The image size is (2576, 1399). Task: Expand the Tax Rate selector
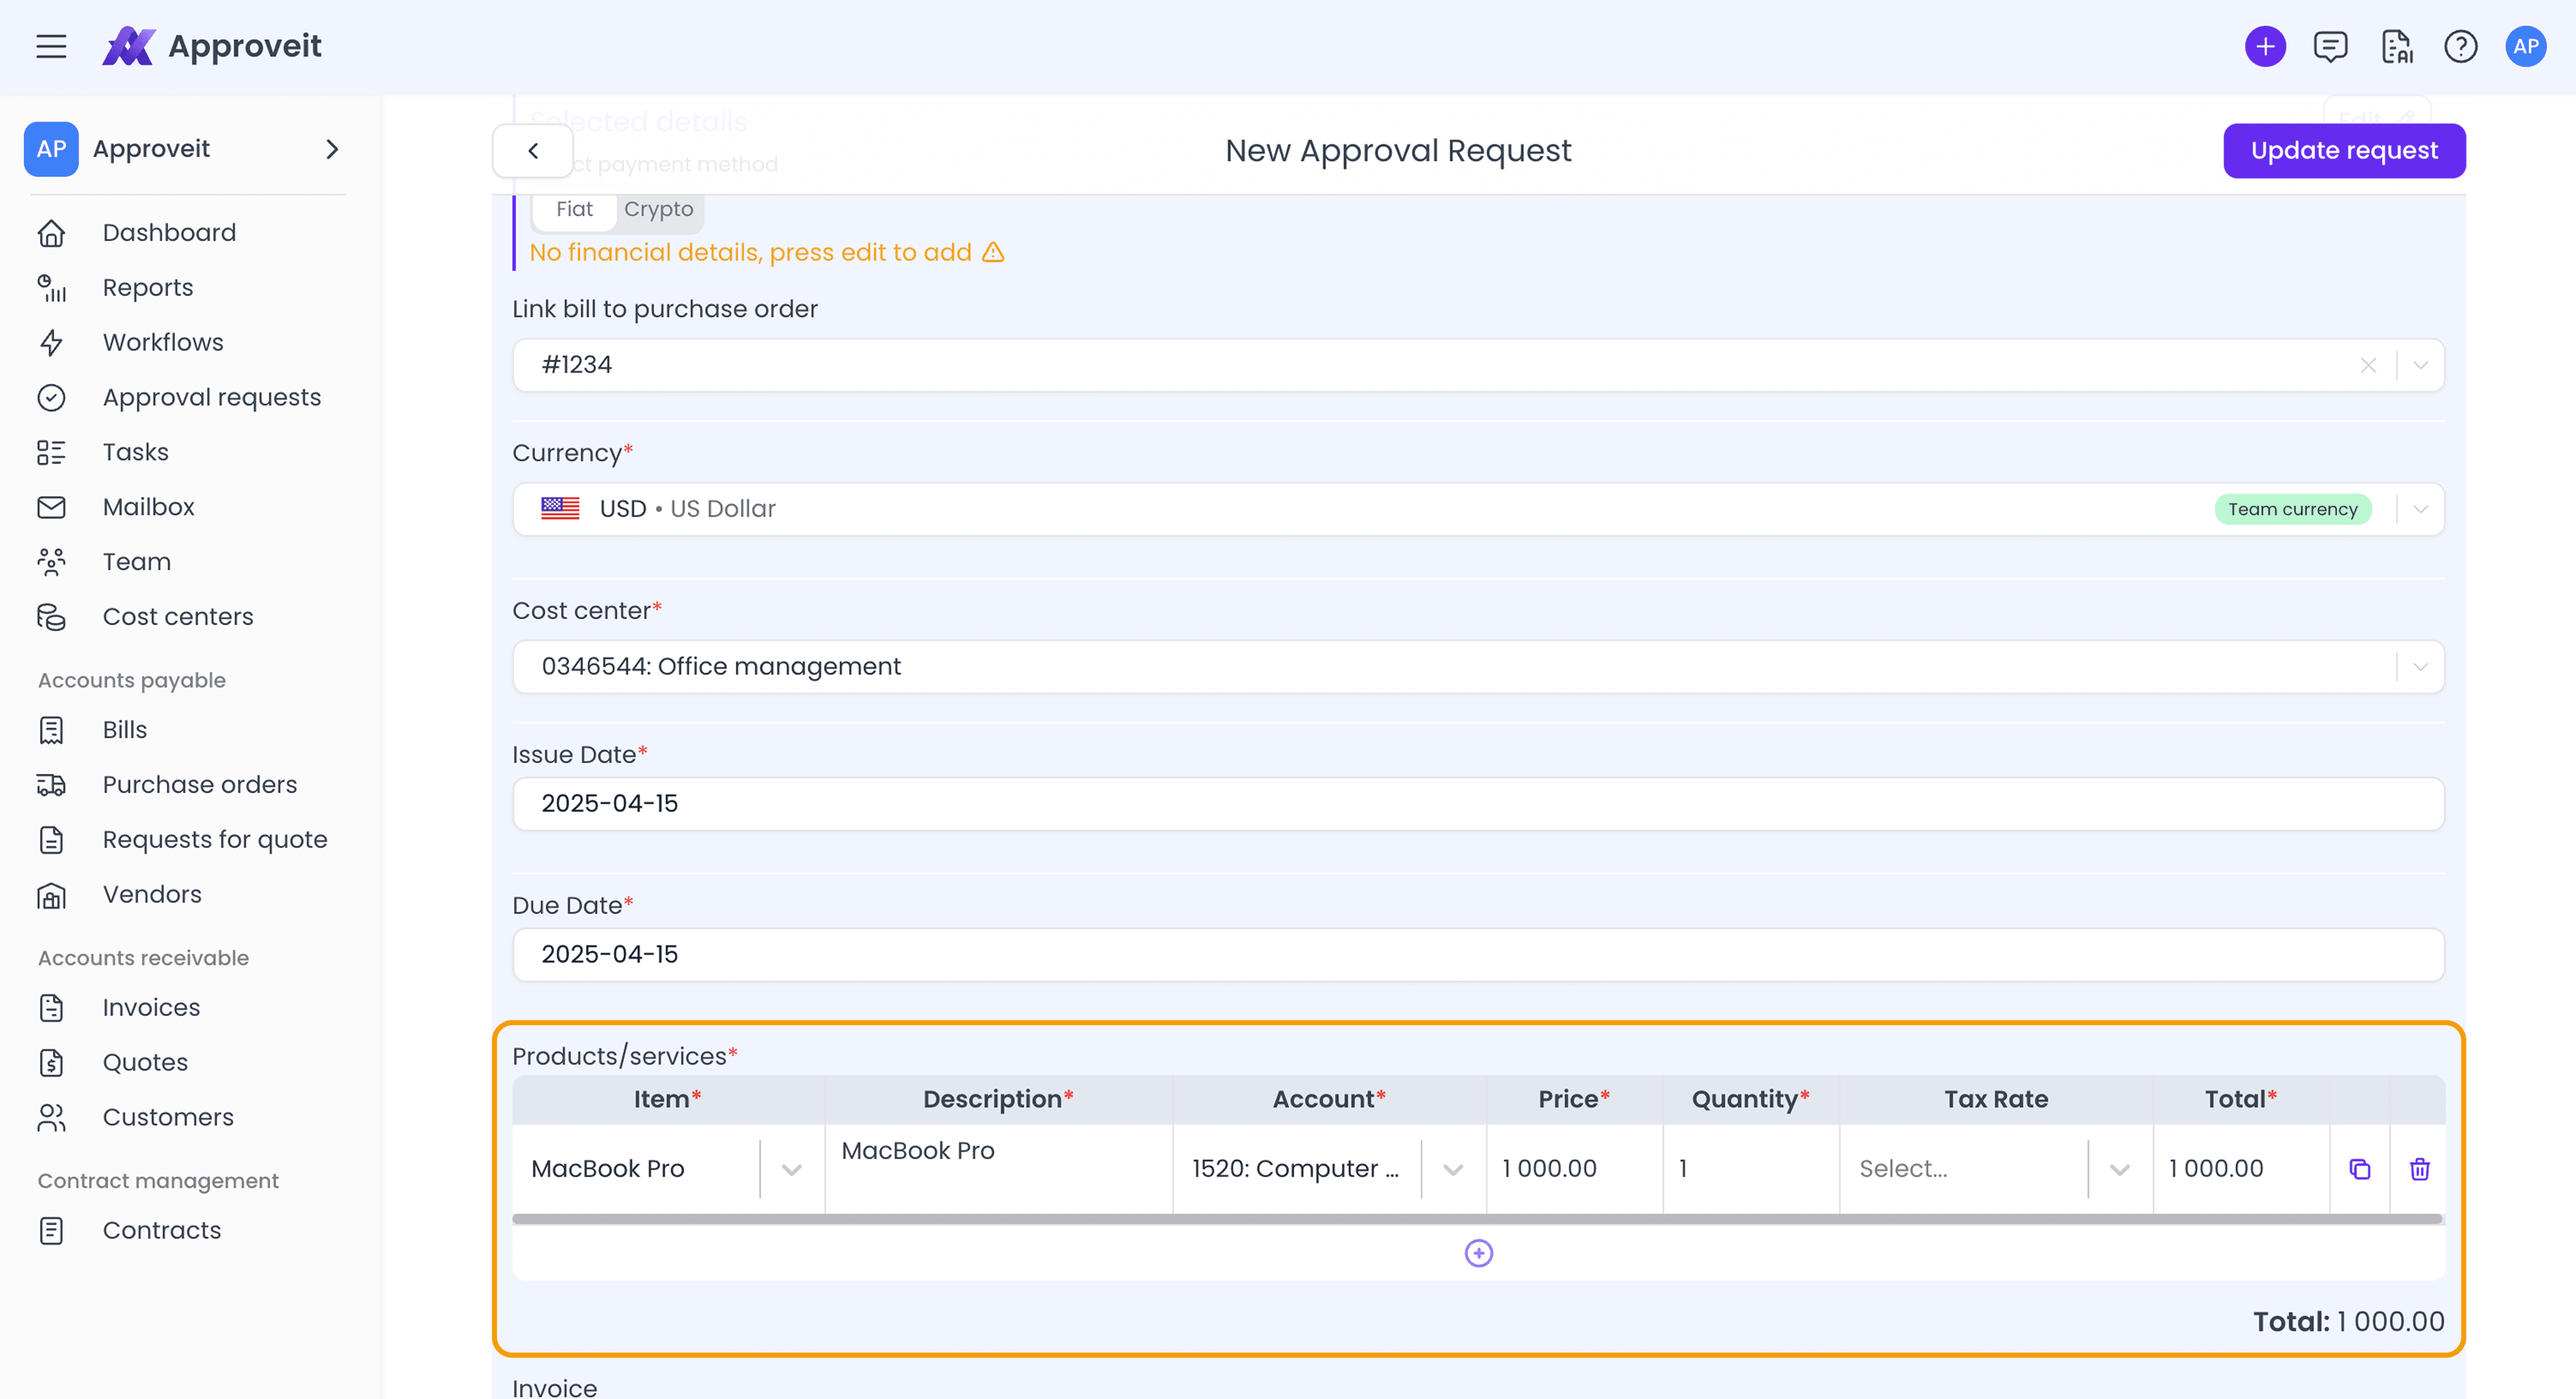click(x=2118, y=1168)
